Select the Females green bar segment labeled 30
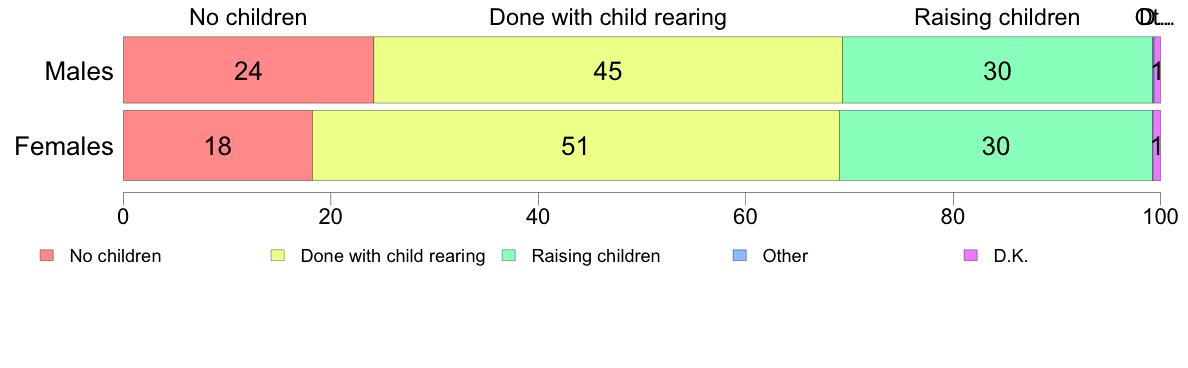Image resolution: width=1188 pixels, height=368 pixels. pyautogui.click(x=996, y=145)
